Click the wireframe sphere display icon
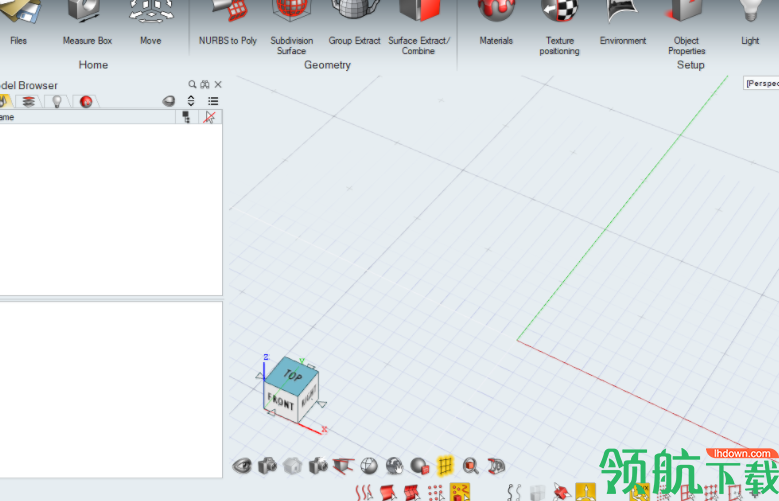The width and height of the screenshot is (779, 501). (369, 466)
